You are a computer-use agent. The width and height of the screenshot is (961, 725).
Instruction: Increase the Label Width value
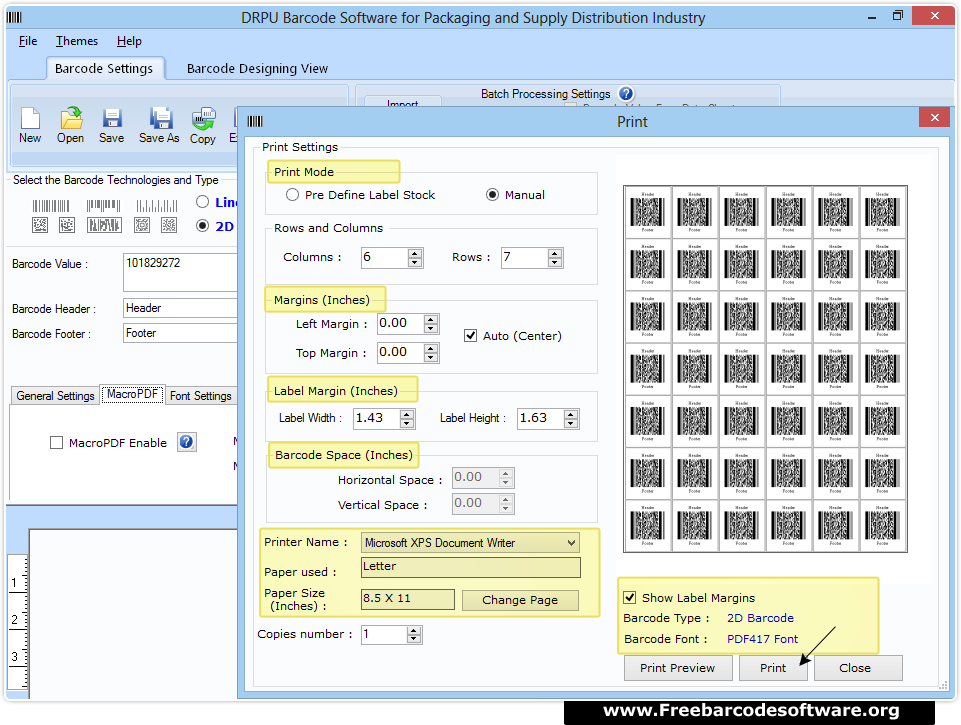407,414
